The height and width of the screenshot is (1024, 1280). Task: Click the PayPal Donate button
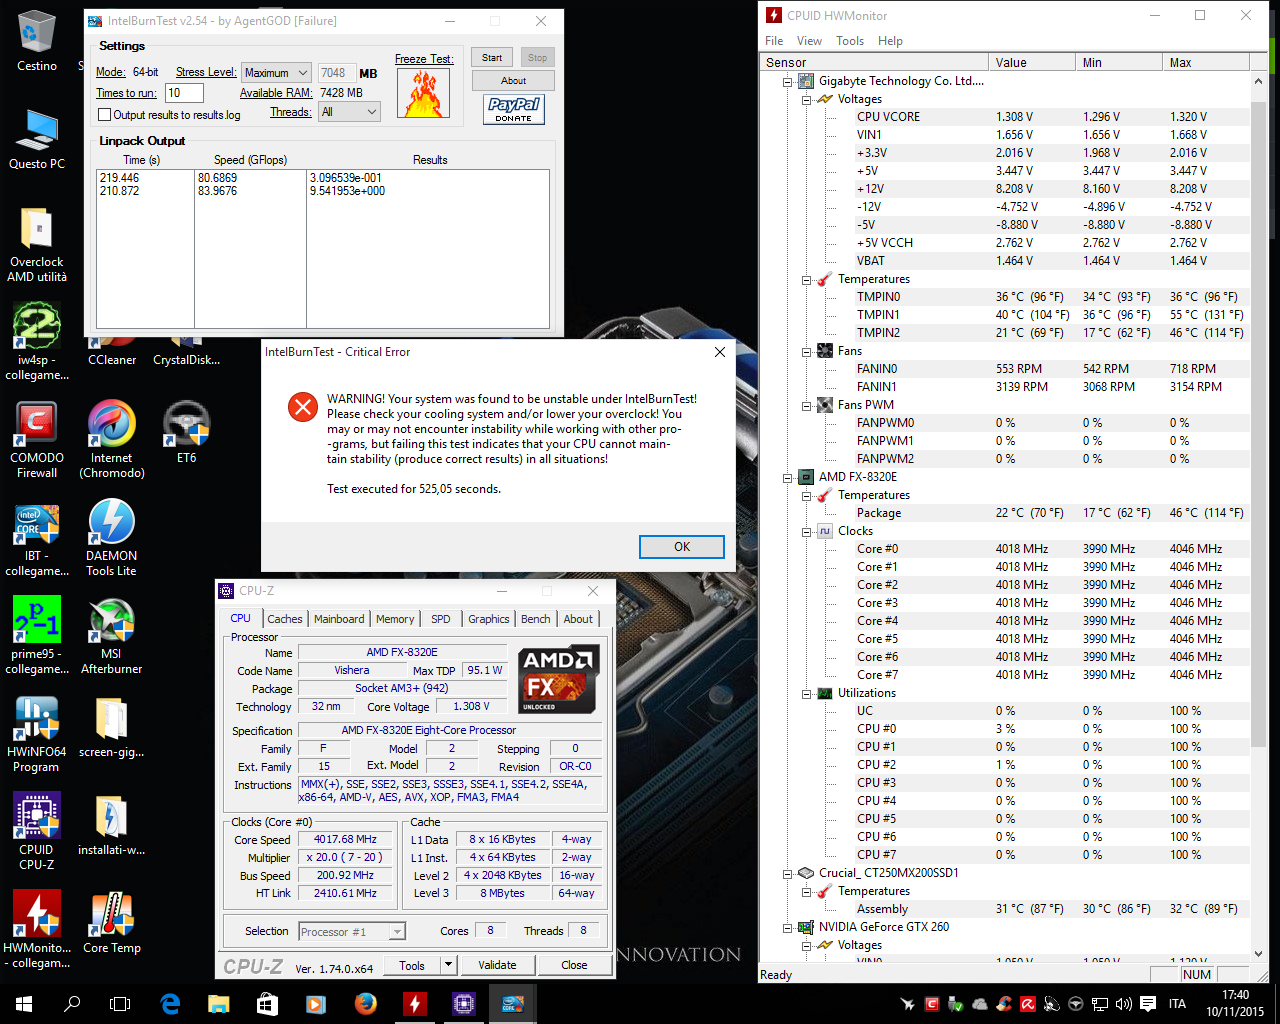pyautogui.click(x=514, y=109)
